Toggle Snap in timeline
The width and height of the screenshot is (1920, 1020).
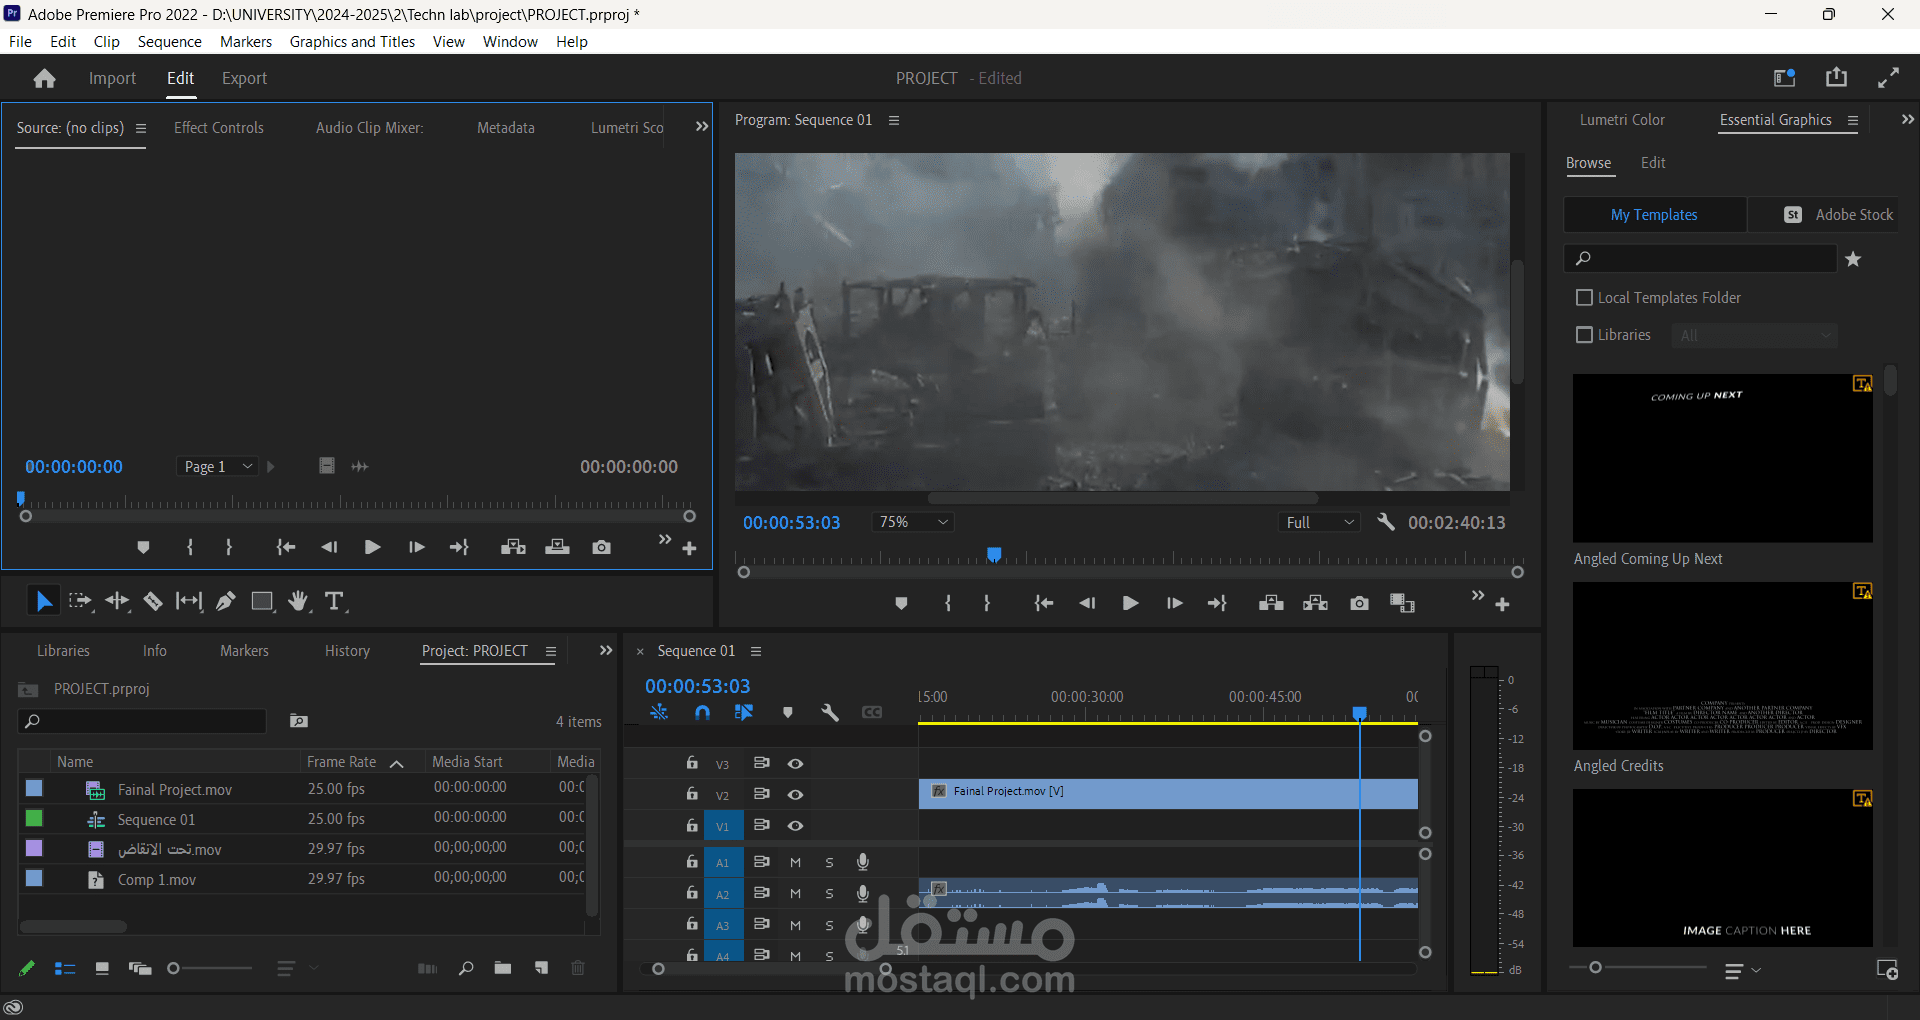pos(702,712)
